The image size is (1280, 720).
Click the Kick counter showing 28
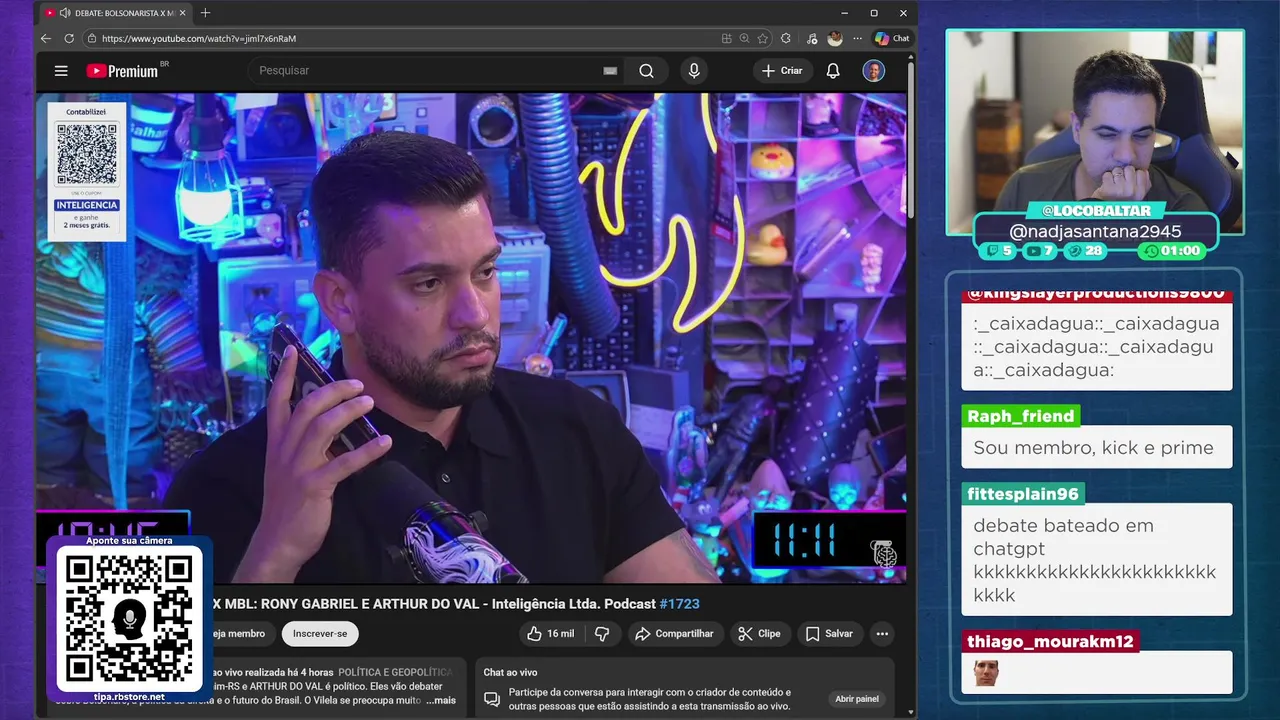click(x=1086, y=251)
